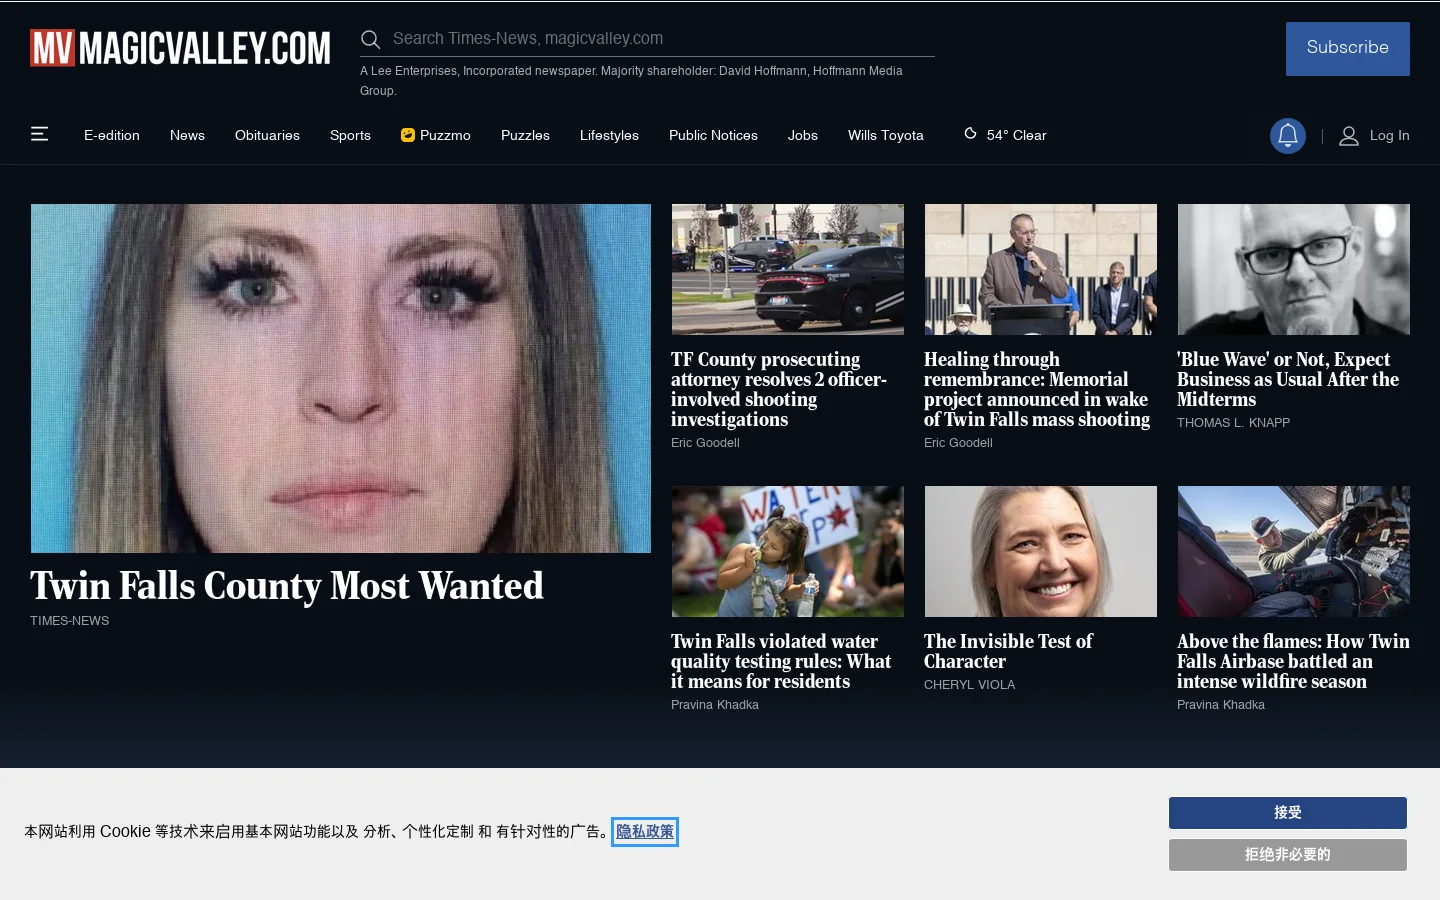Open the hamburger menu icon

pos(40,134)
